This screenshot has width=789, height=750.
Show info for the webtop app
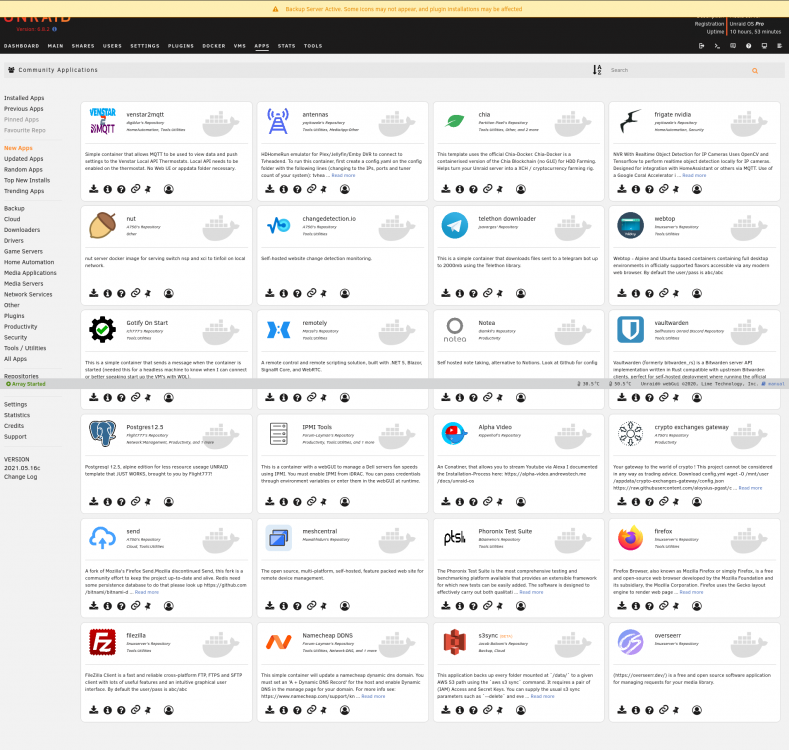click(636, 293)
